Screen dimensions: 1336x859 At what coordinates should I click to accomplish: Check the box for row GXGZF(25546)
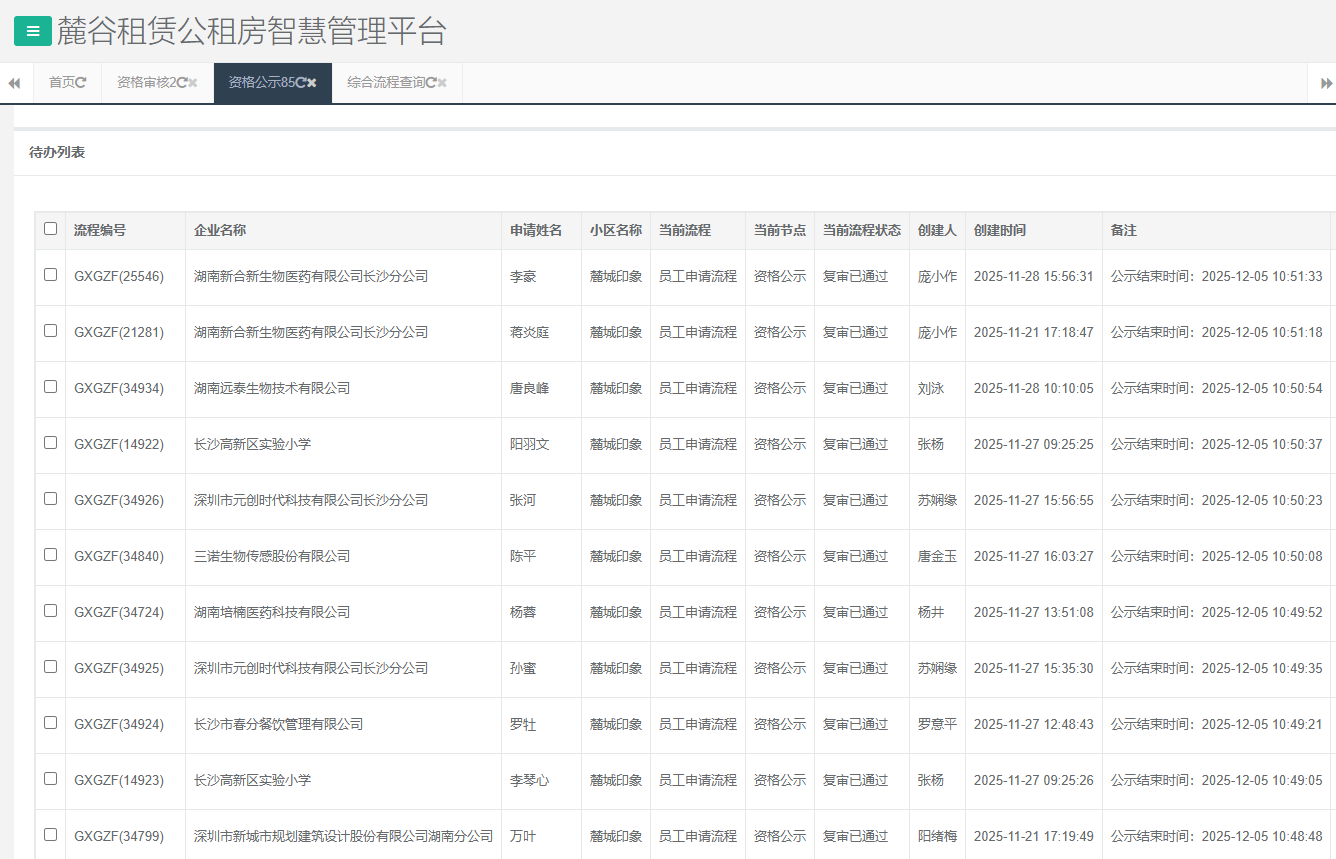click(x=51, y=275)
